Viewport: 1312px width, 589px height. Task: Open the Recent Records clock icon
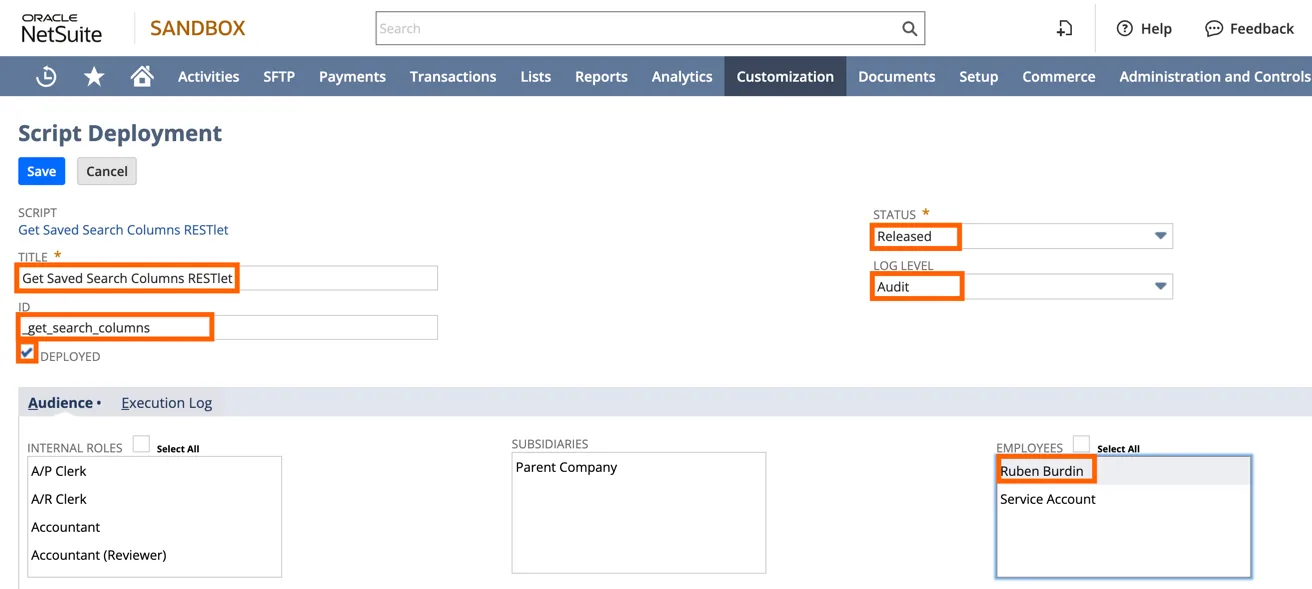tap(46, 76)
